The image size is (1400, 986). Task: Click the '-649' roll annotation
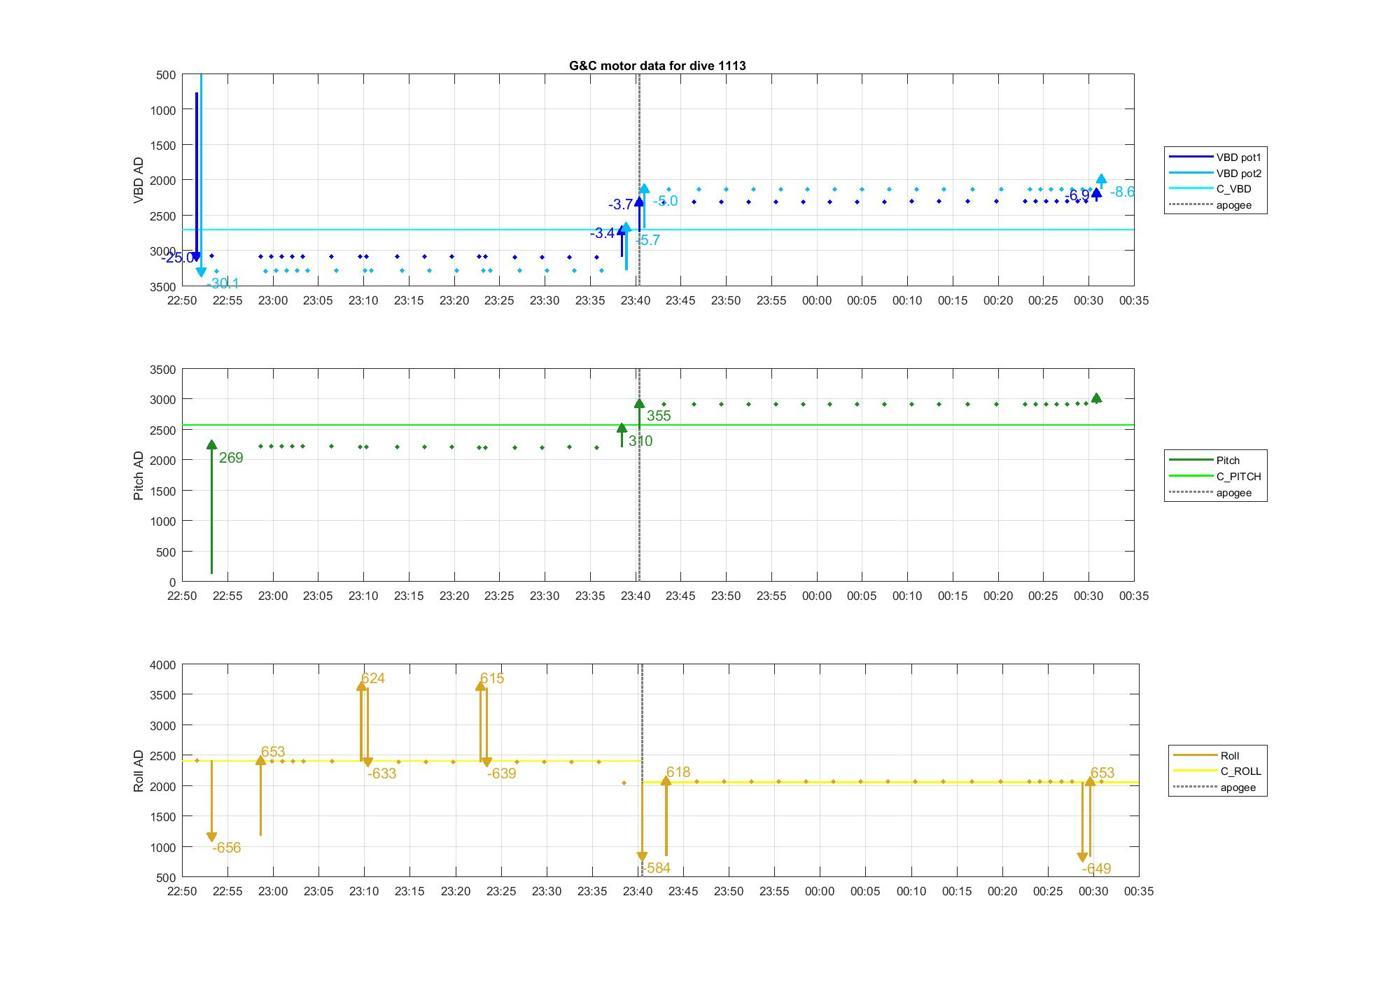coord(1096,869)
